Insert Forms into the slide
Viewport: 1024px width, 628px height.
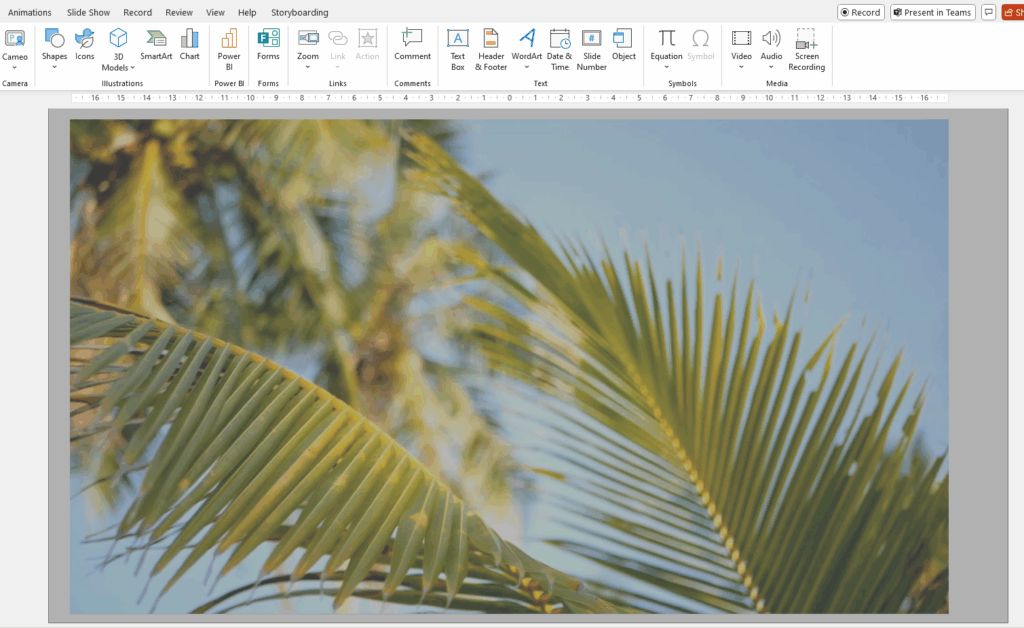pyautogui.click(x=268, y=44)
